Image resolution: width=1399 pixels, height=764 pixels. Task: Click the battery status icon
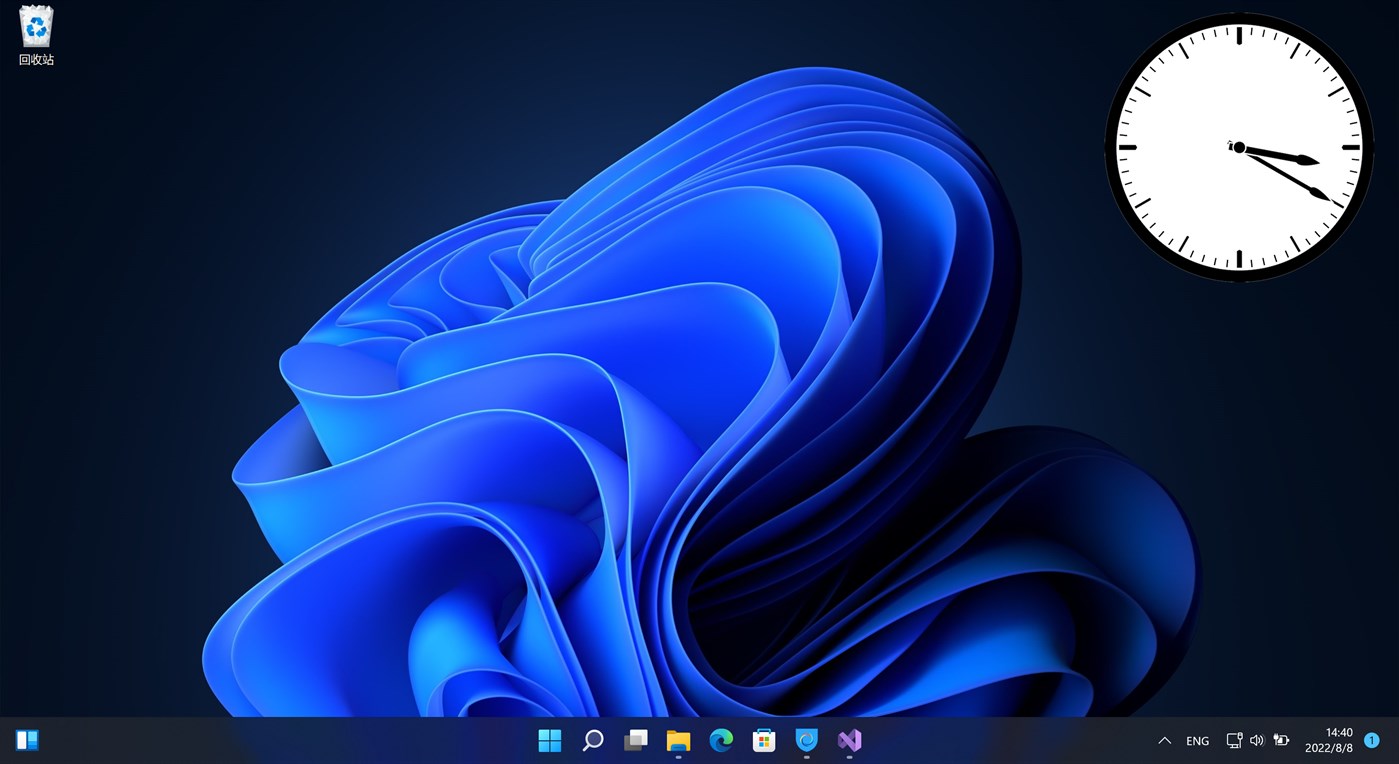[x=1281, y=740]
